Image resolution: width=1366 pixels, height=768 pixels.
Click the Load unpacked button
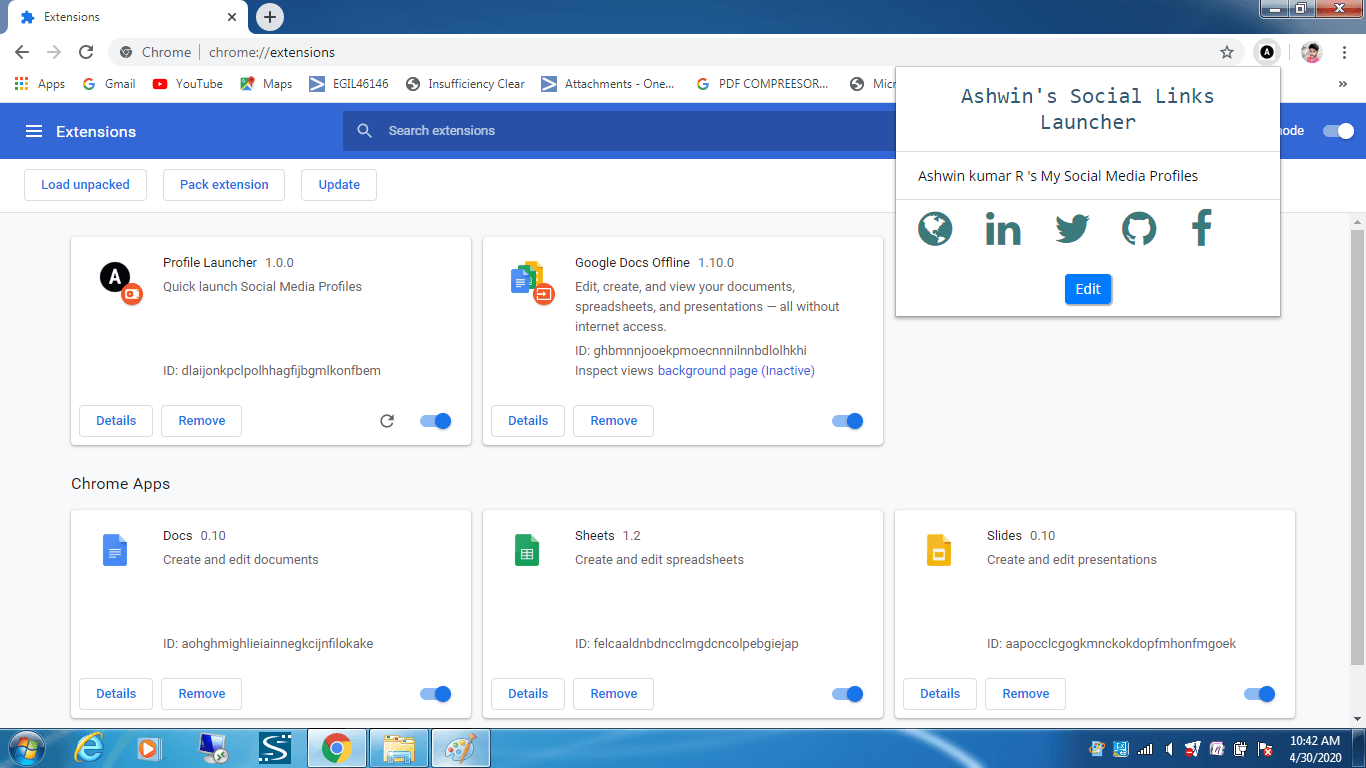tap(85, 185)
